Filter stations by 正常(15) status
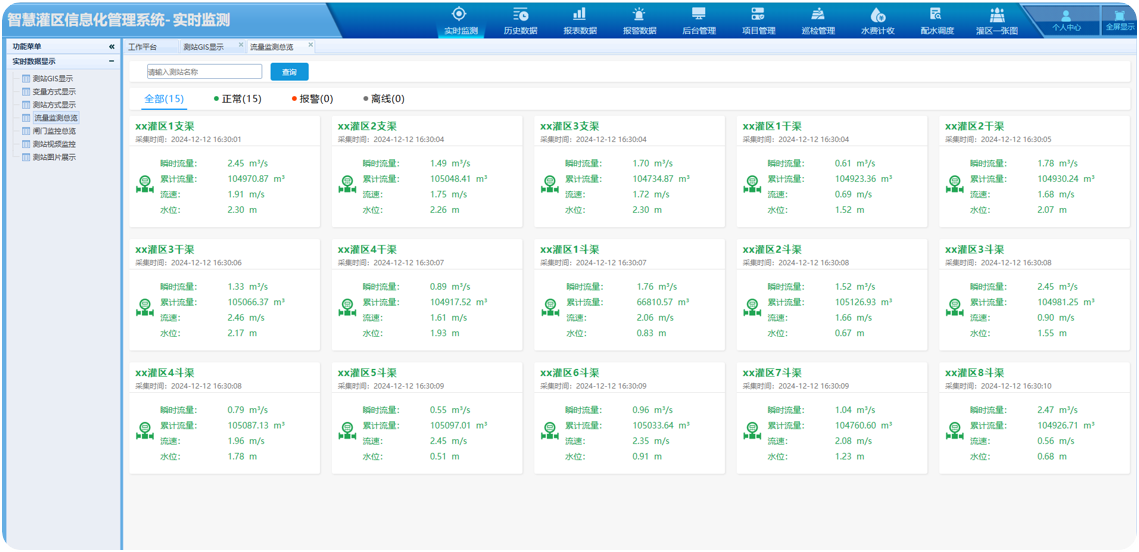The width and height of the screenshot is (1139, 552). (x=237, y=99)
